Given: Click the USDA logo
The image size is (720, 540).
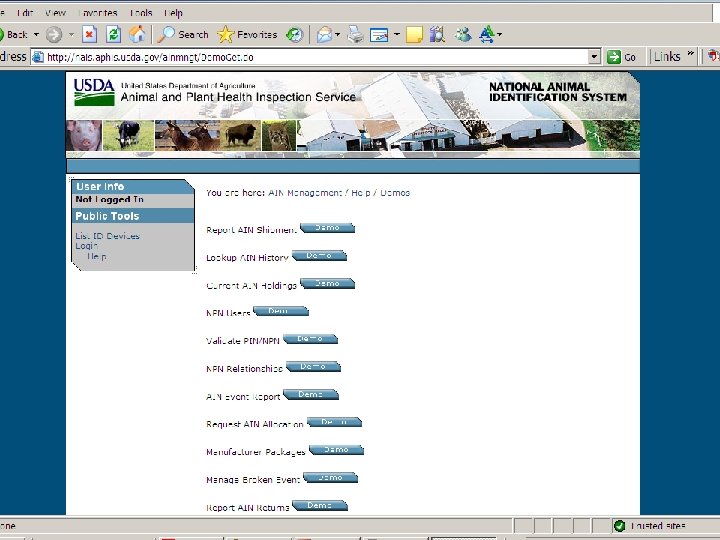Looking at the screenshot, I should click(94, 92).
